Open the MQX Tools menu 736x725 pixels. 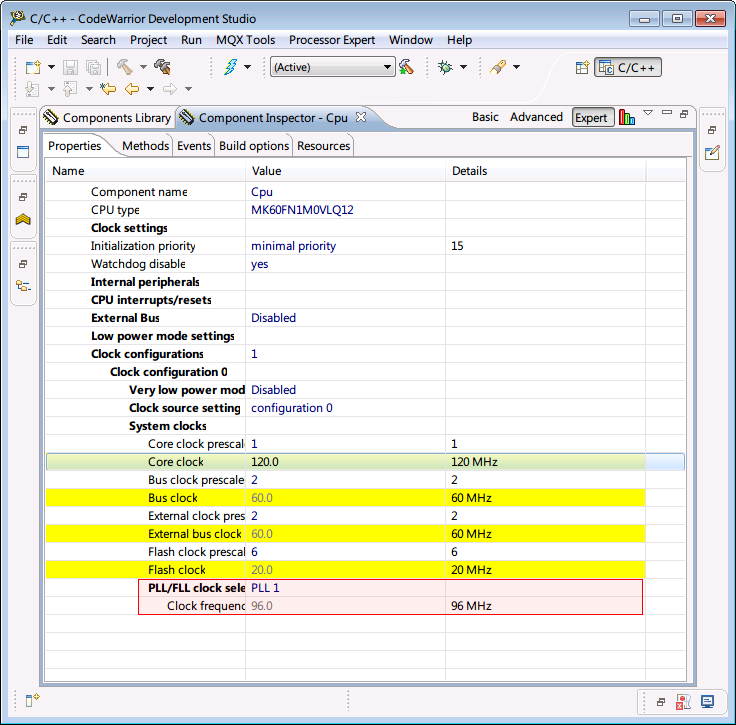point(245,40)
